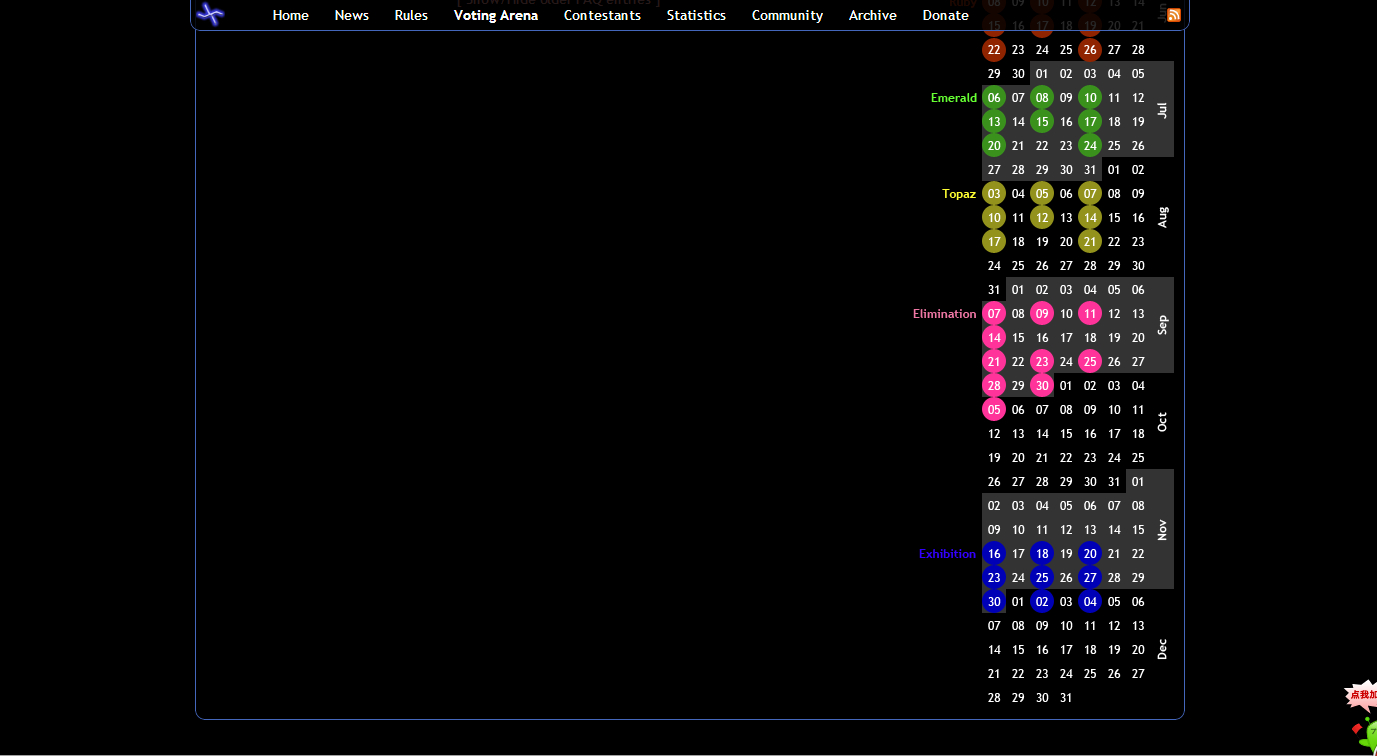Open the pink September 14 Elimination date
The height and width of the screenshot is (756, 1377).
tap(994, 338)
